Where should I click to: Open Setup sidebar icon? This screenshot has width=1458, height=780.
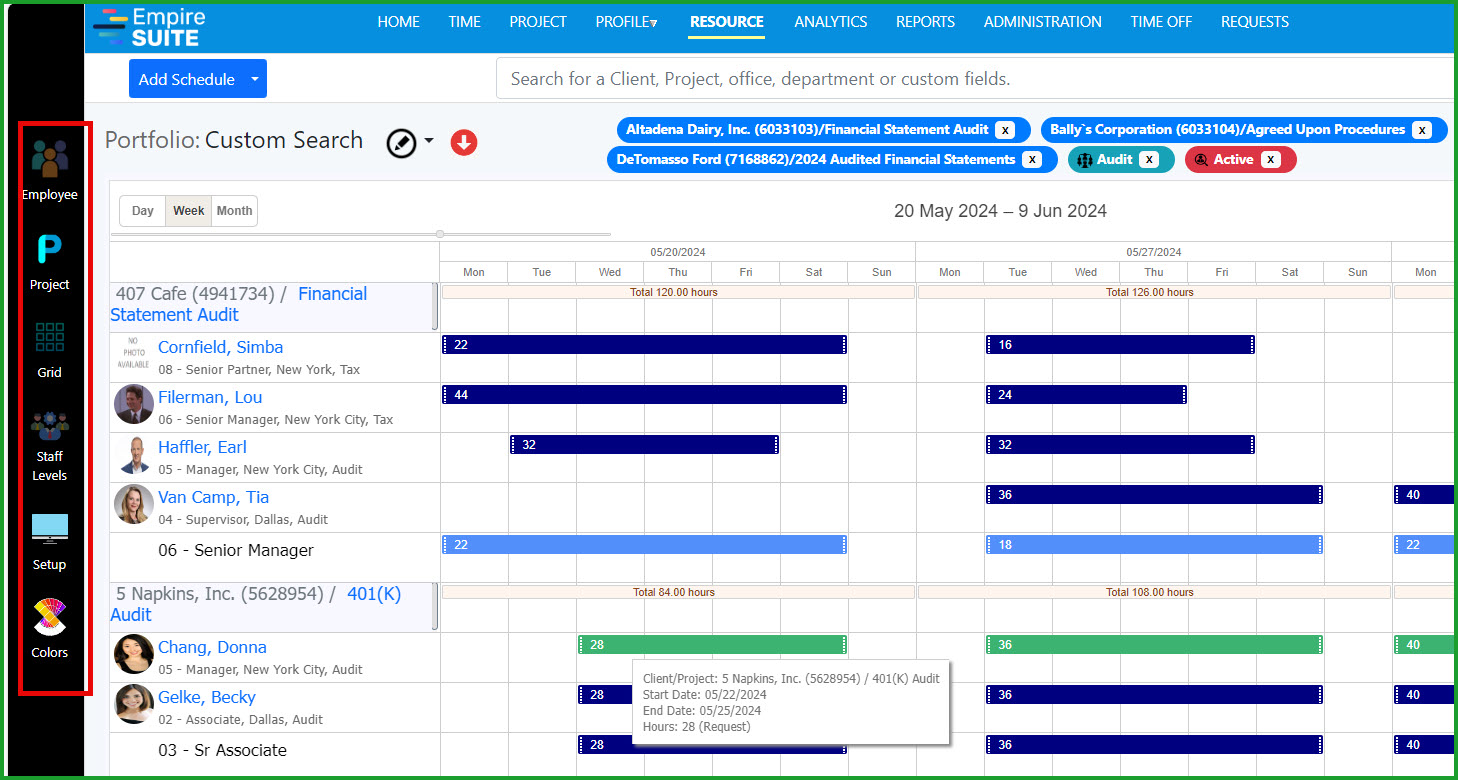pyautogui.click(x=49, y=529)
